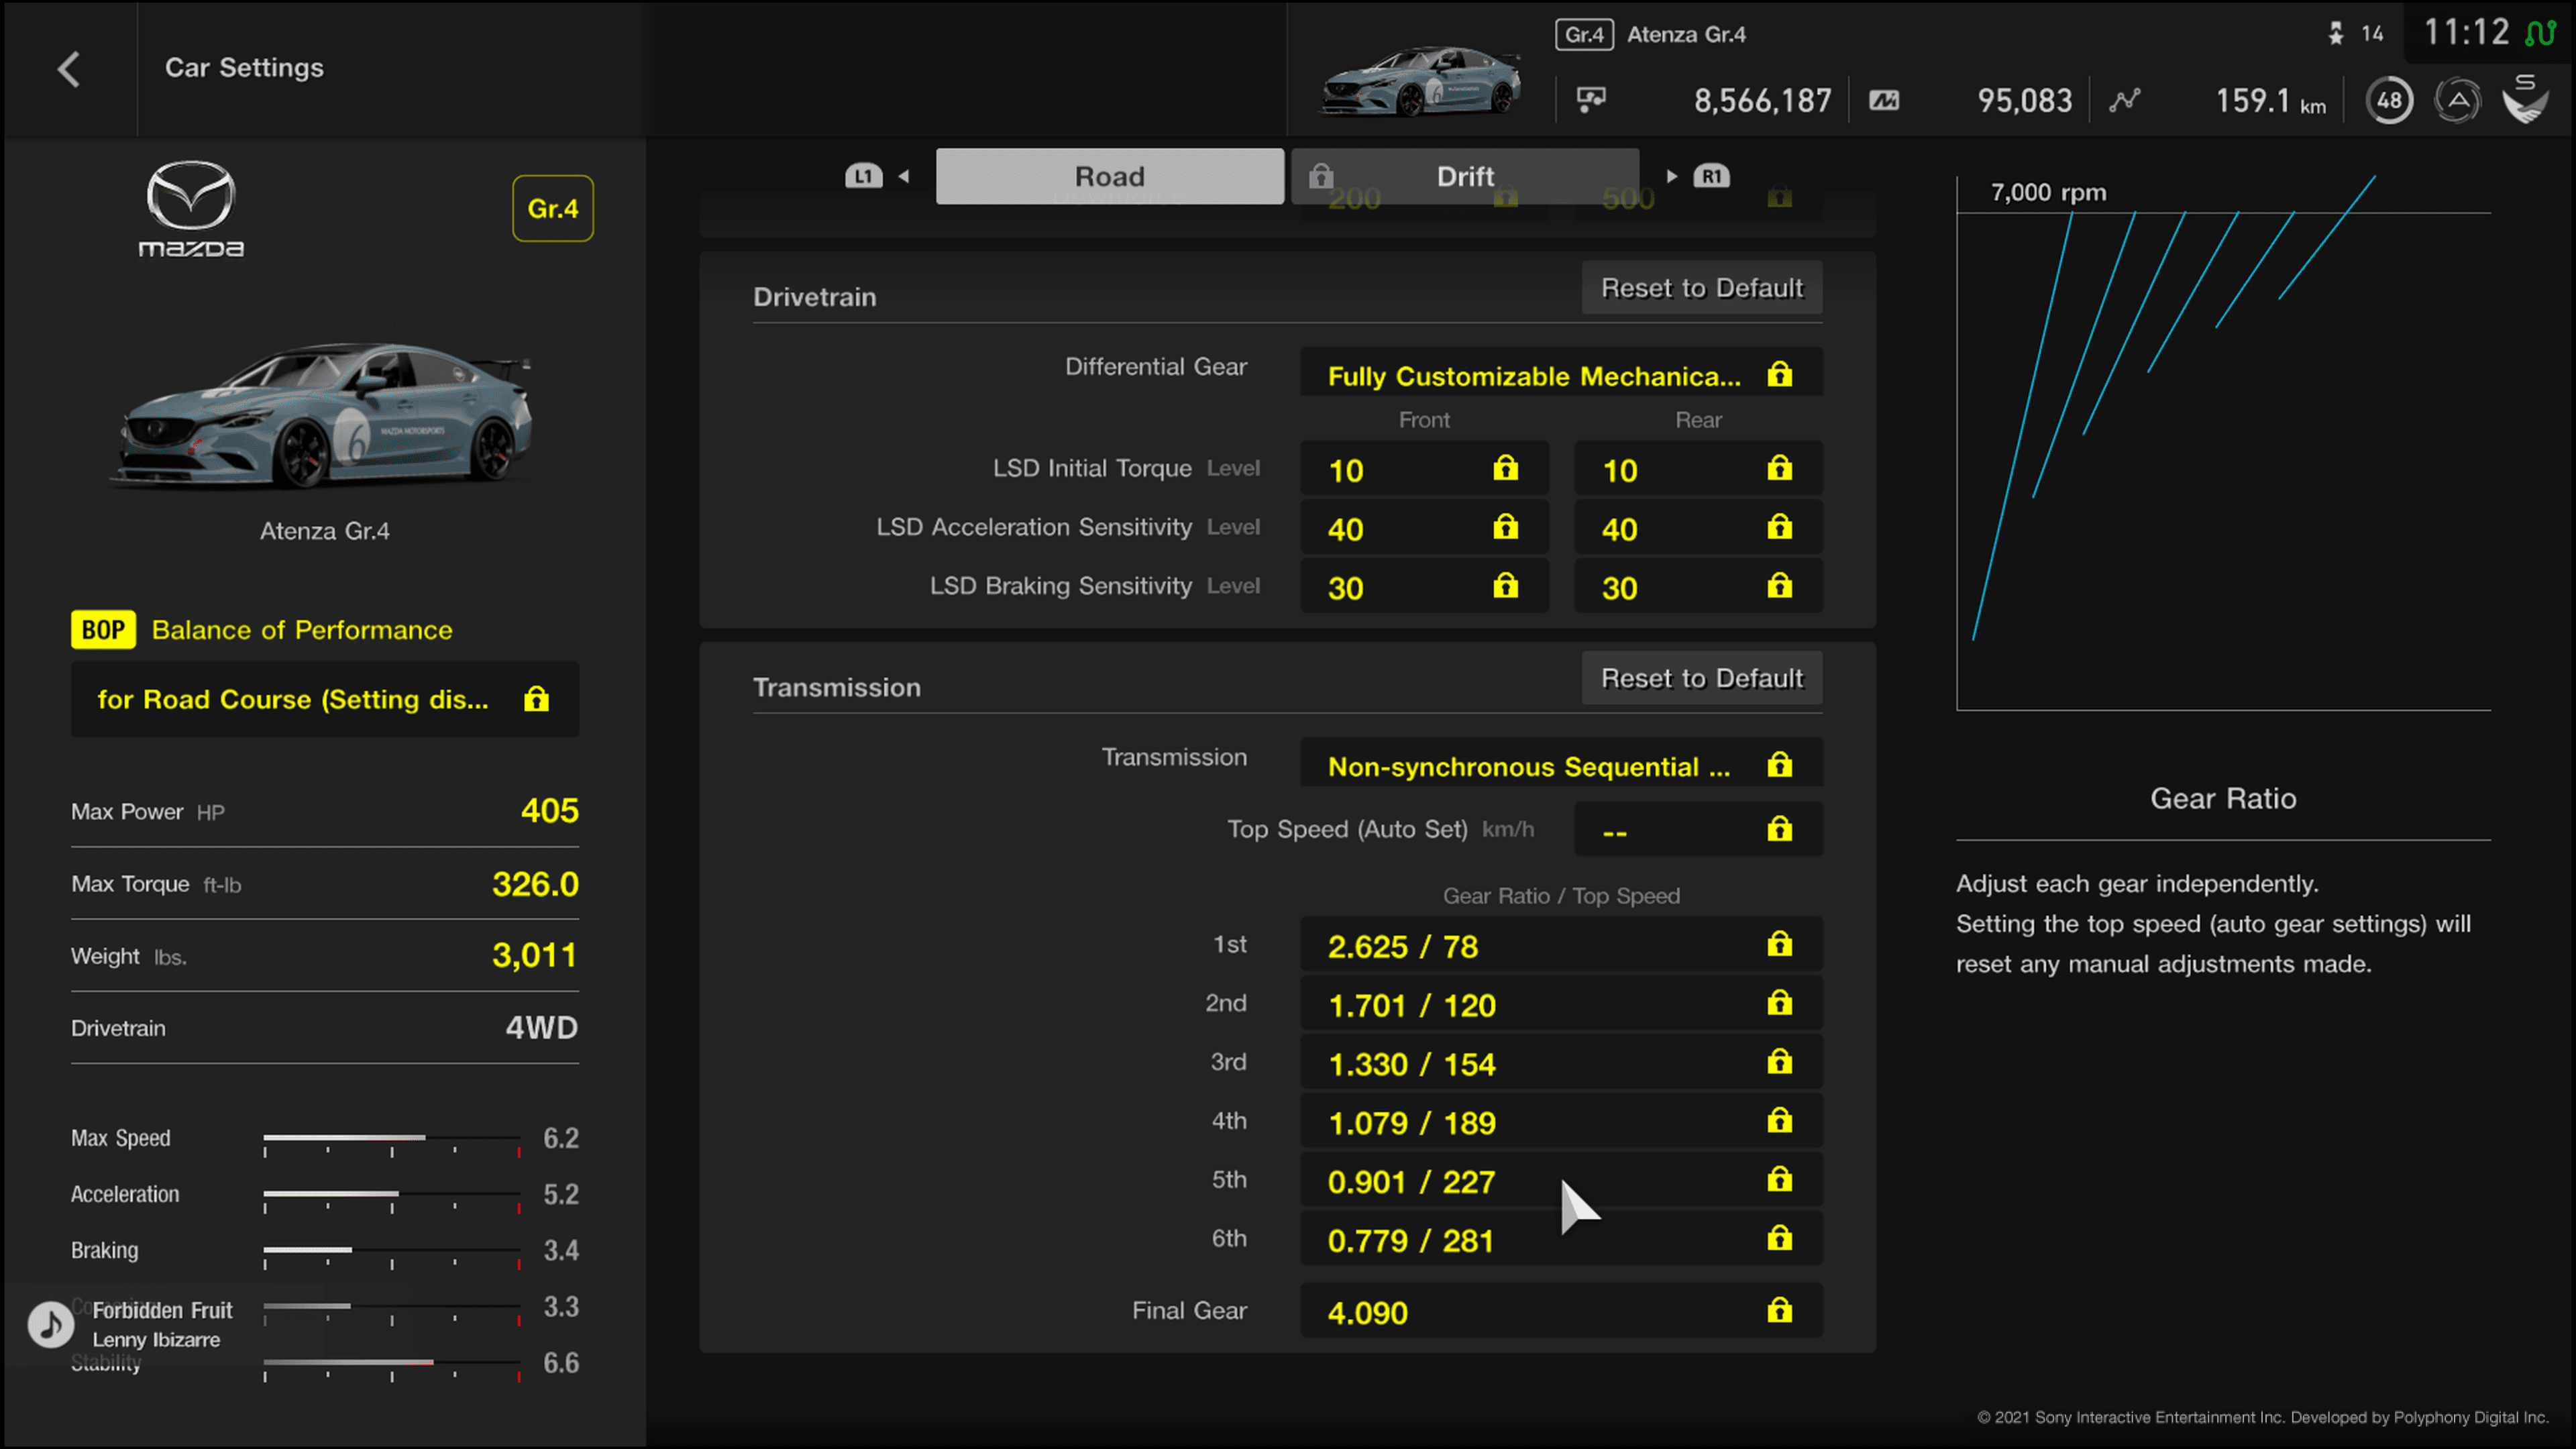Image resolution: width=2576 pixels, height=1449 pixels.
Task: Select the 4th gear ratio 1.079 / 189
Action: tap(1561, 1122)
